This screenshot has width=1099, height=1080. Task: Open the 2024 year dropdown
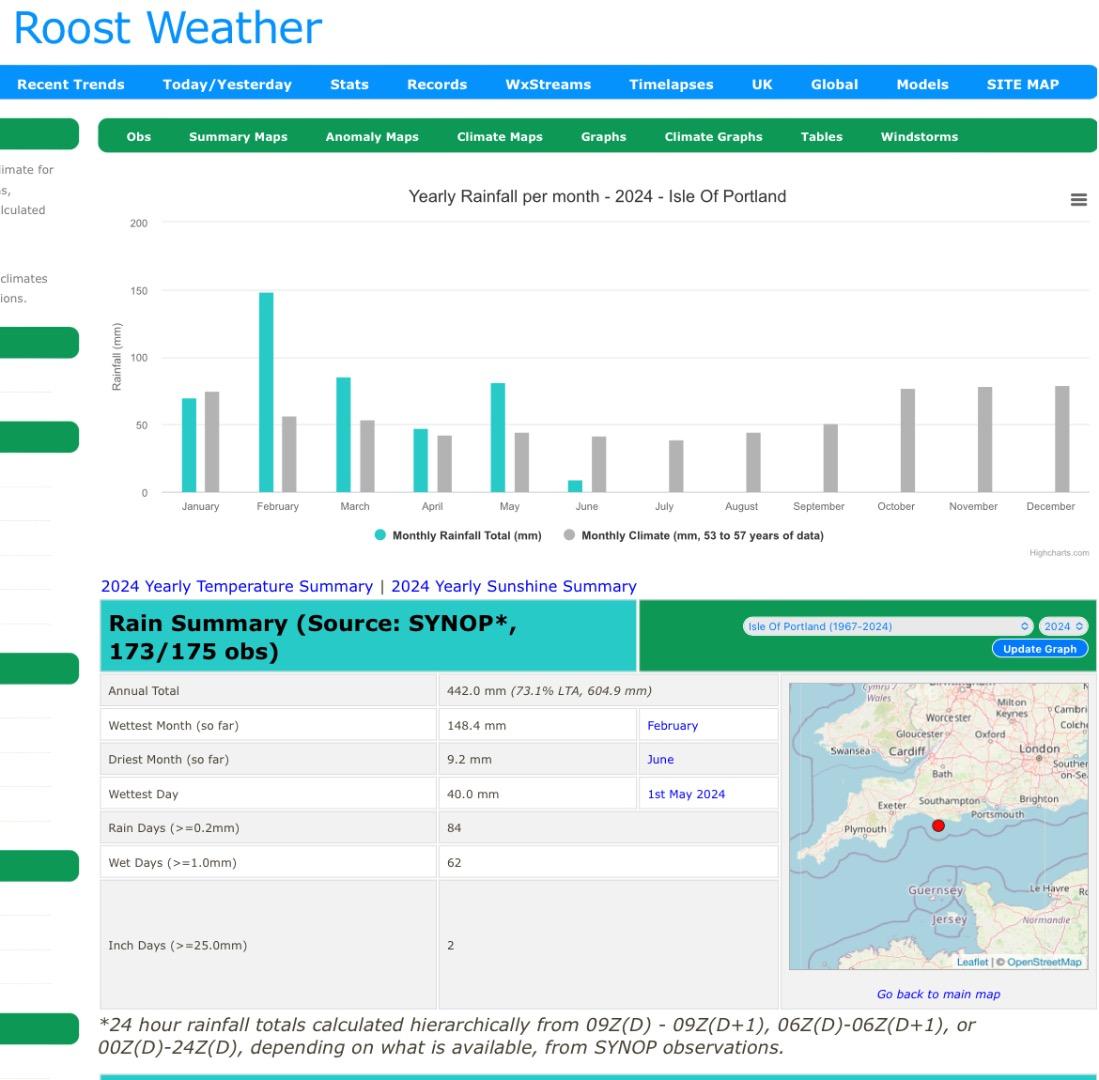pos(1064,626)
